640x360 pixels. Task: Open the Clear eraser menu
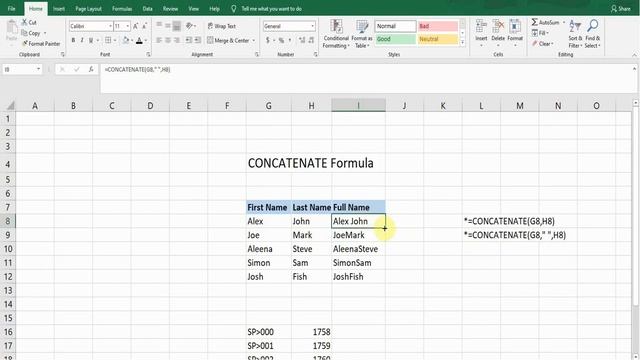click(542, 43)
